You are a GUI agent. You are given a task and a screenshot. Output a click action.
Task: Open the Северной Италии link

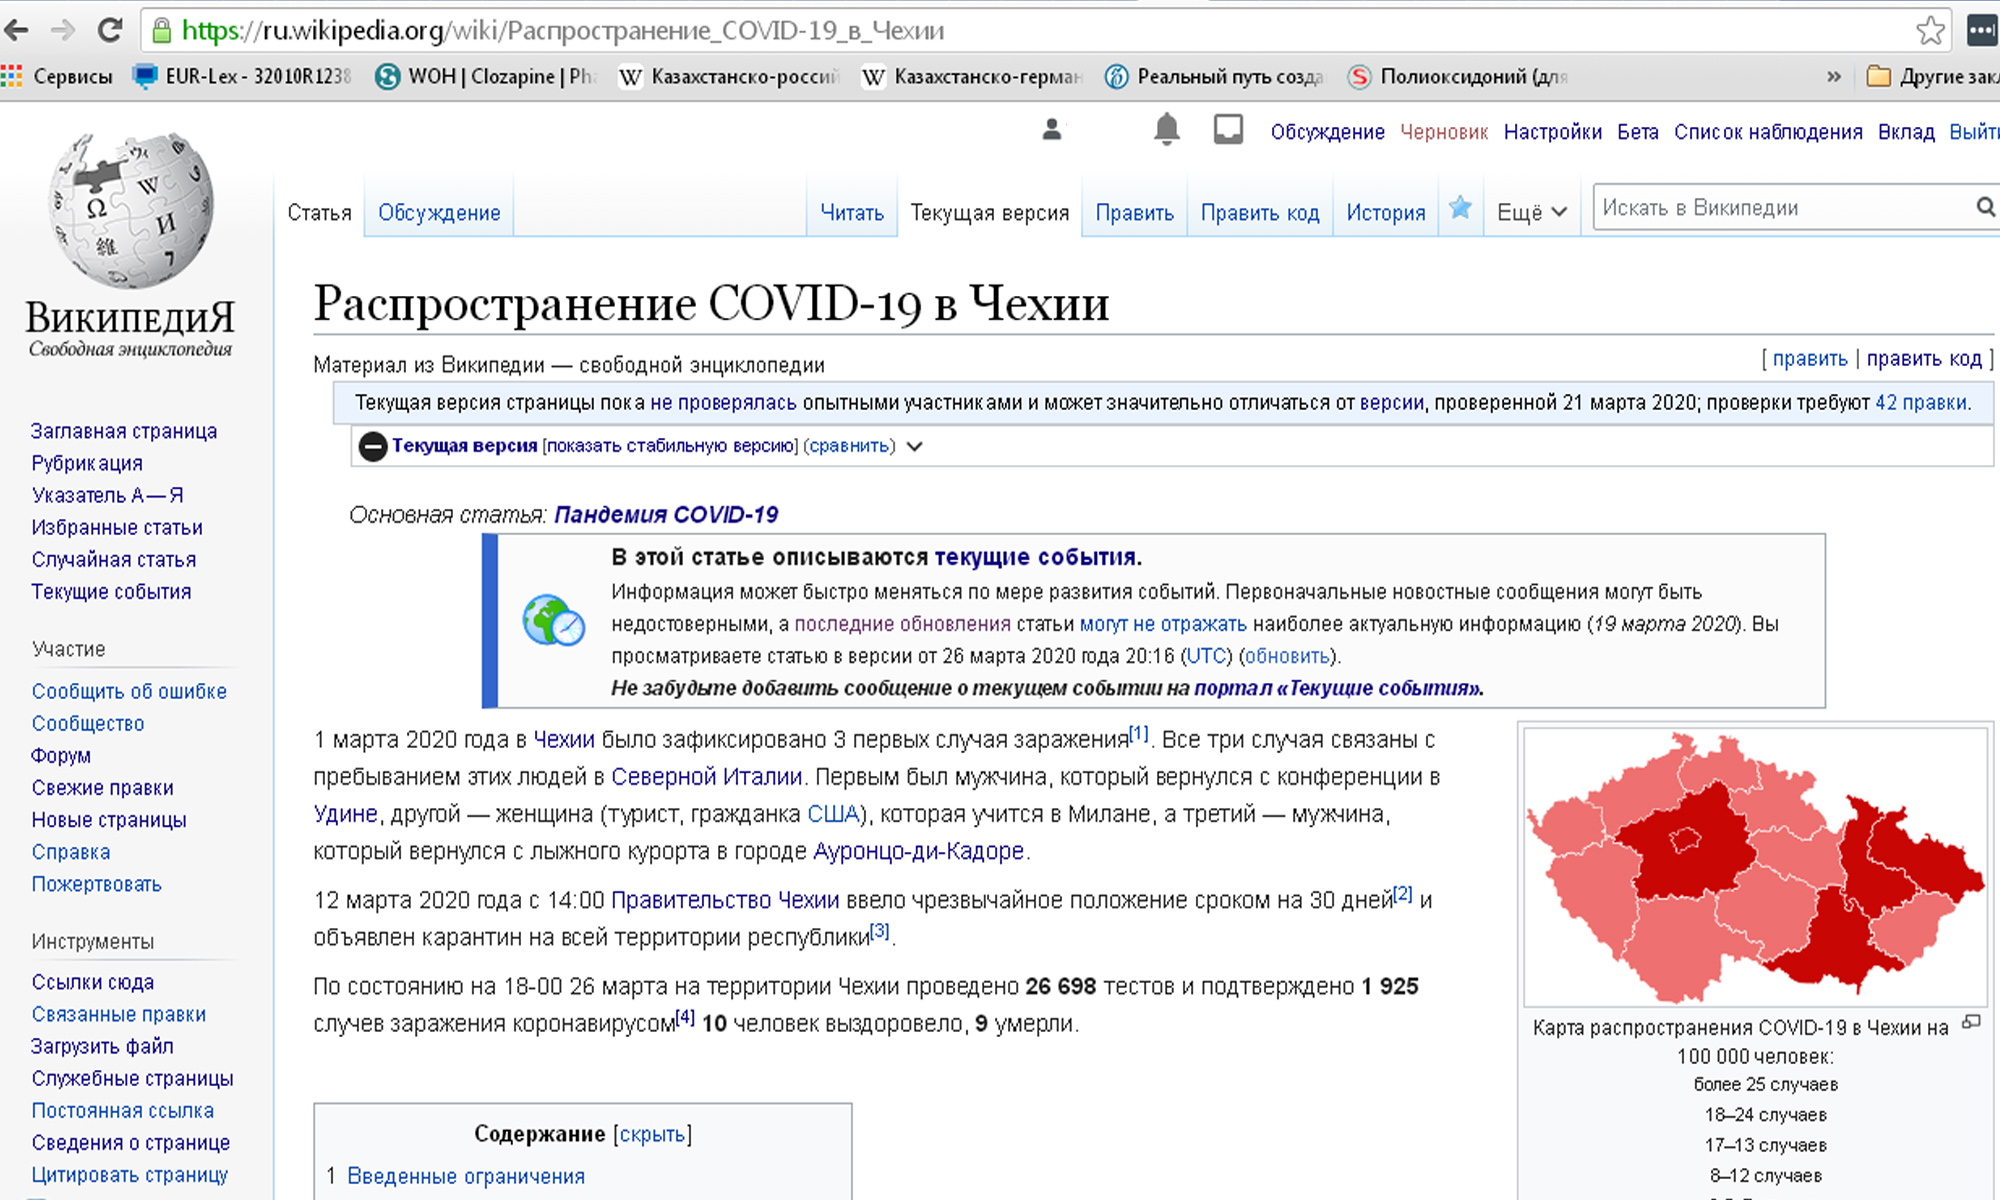pyautogui.click(x=707, y=777)
